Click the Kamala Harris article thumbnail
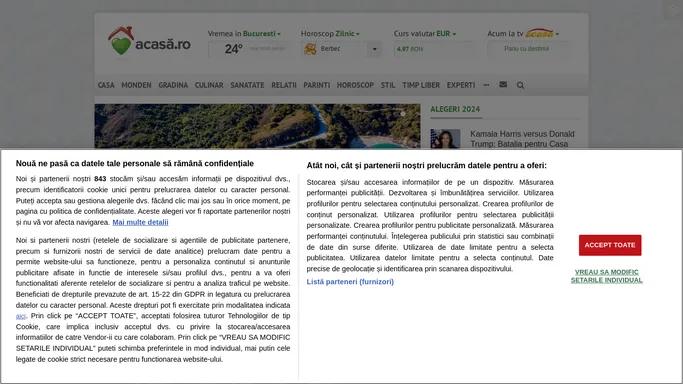 [x=445, y=138]
